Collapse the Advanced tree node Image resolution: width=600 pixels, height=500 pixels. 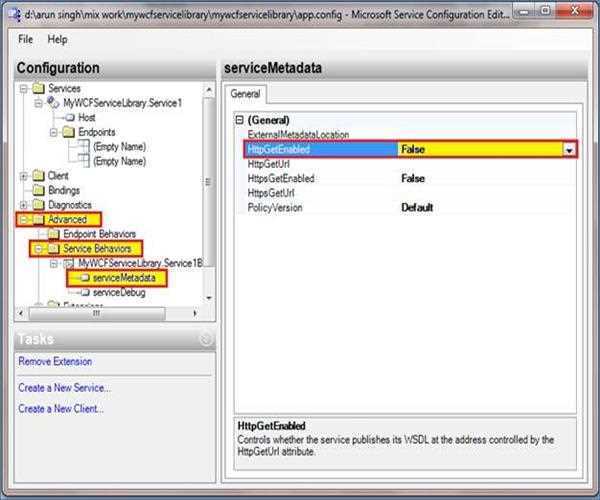tap(24, 219)
